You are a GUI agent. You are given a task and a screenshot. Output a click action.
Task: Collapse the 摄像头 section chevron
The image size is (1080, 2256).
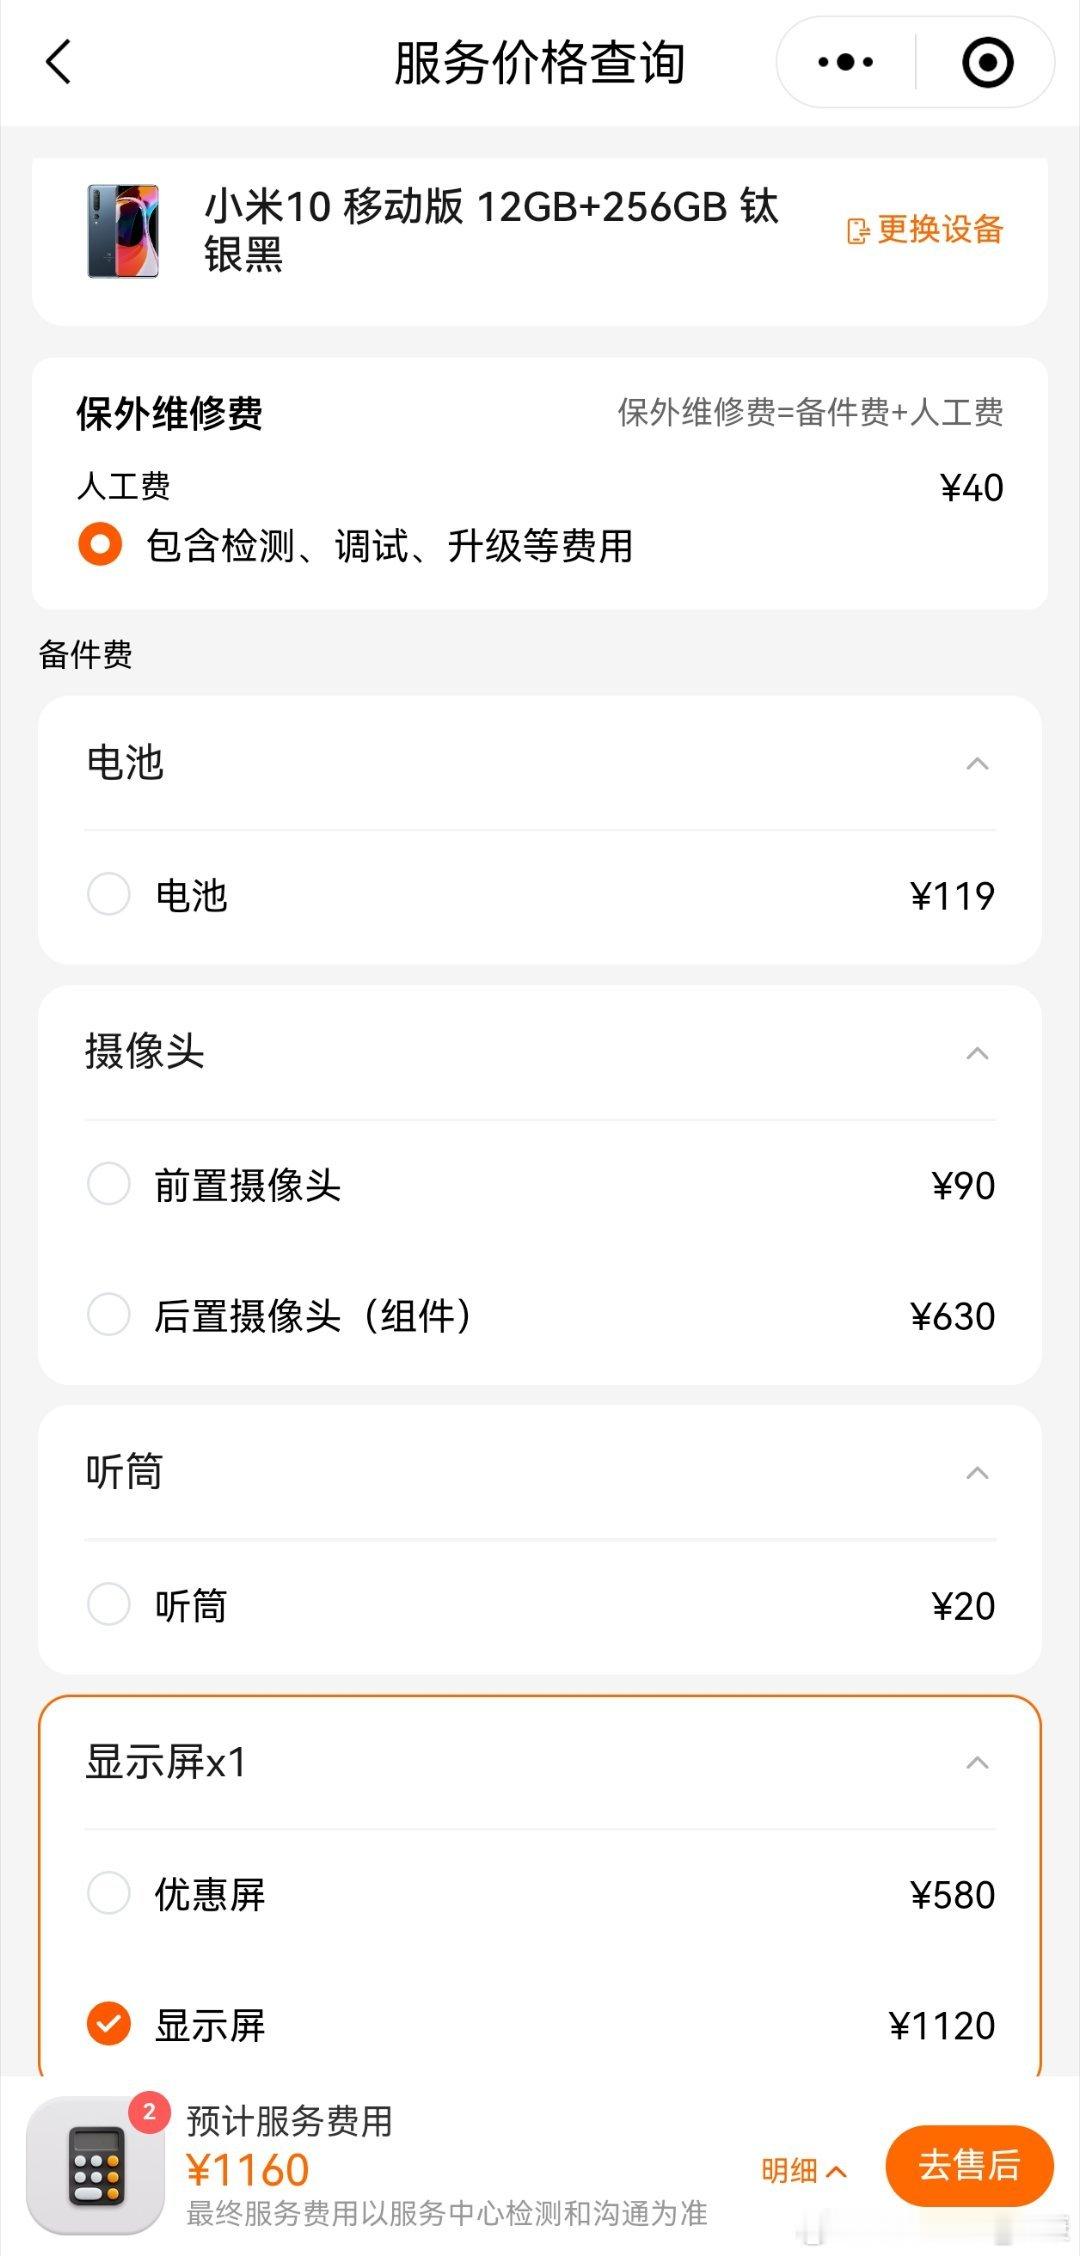click(x=978, y=1053)
